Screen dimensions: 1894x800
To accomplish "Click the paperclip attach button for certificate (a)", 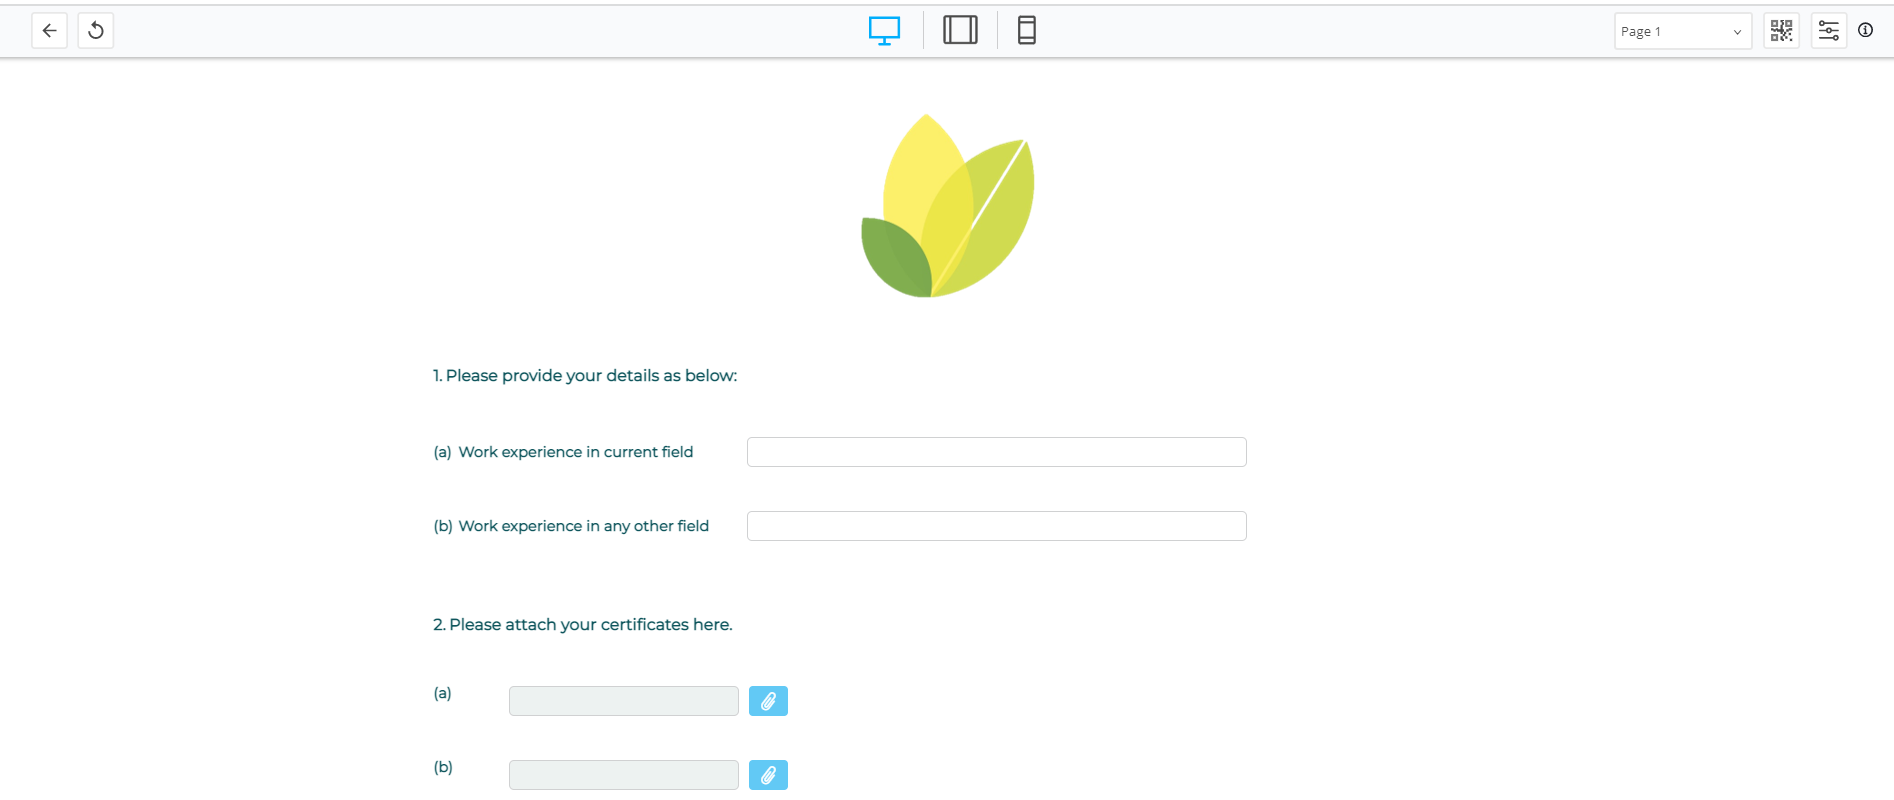I will (x=768, y=701).
